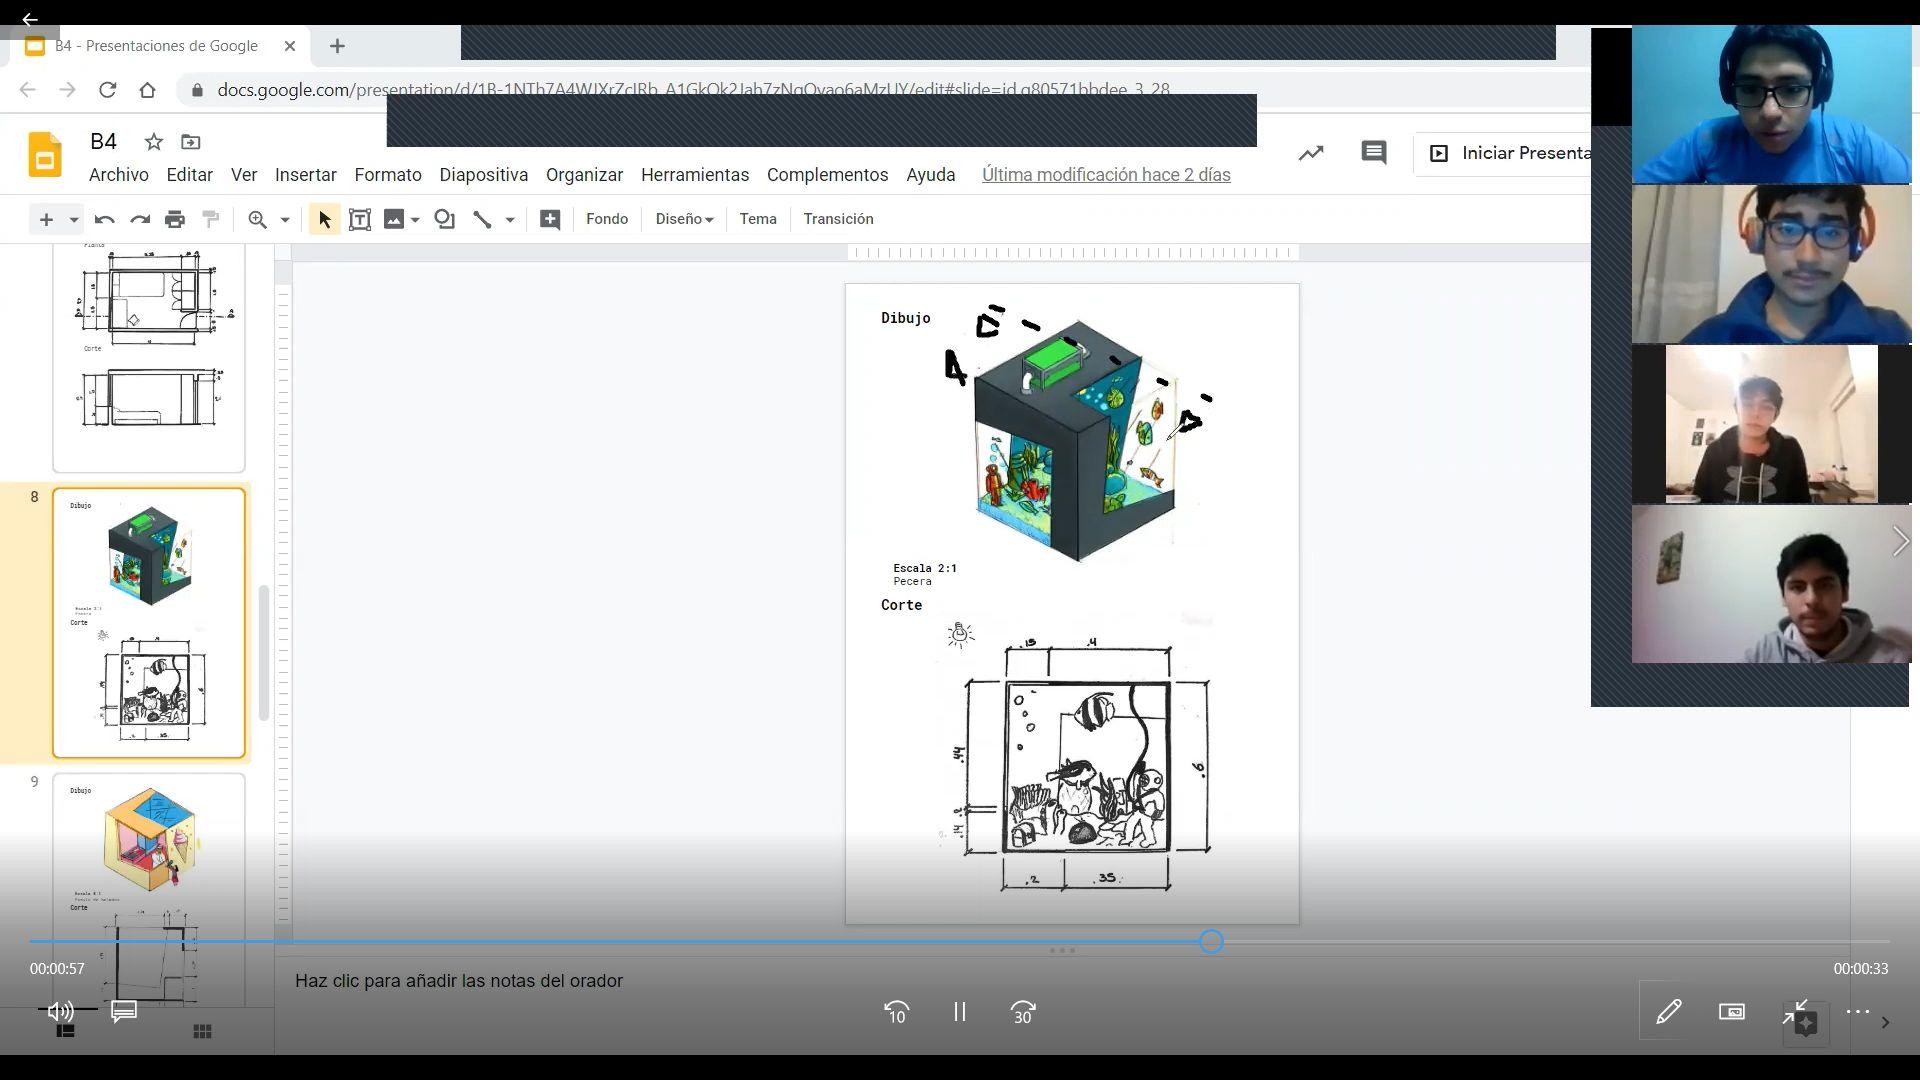Skip back 10 seconds
The height and width of the screenshot is (1080, 1920).
pyautogui.click(x=896, y=1012)
